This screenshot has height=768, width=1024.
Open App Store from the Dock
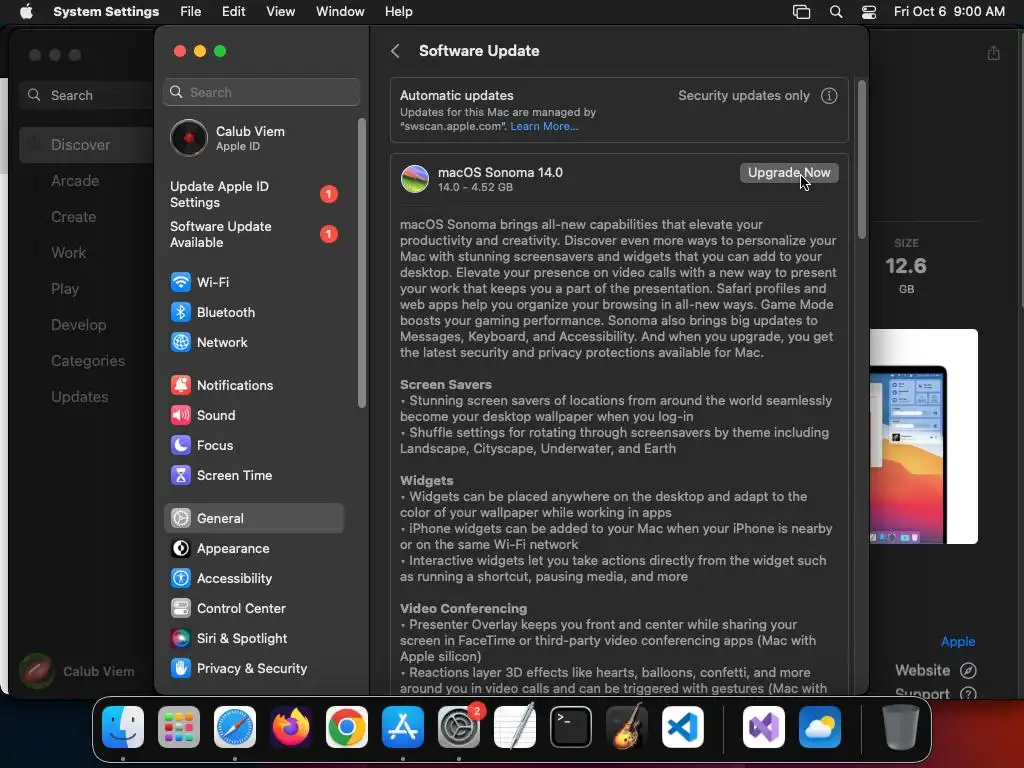403,727
